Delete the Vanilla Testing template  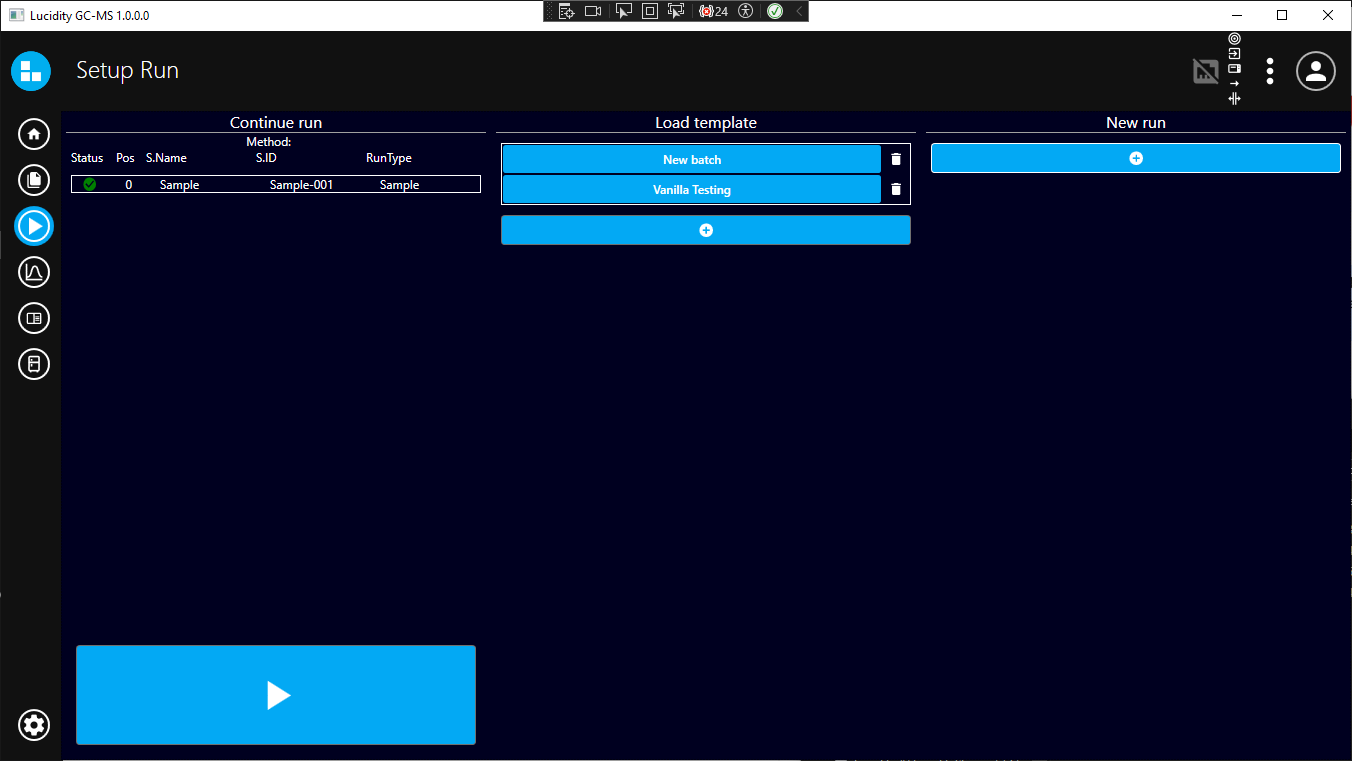[896, 189]
